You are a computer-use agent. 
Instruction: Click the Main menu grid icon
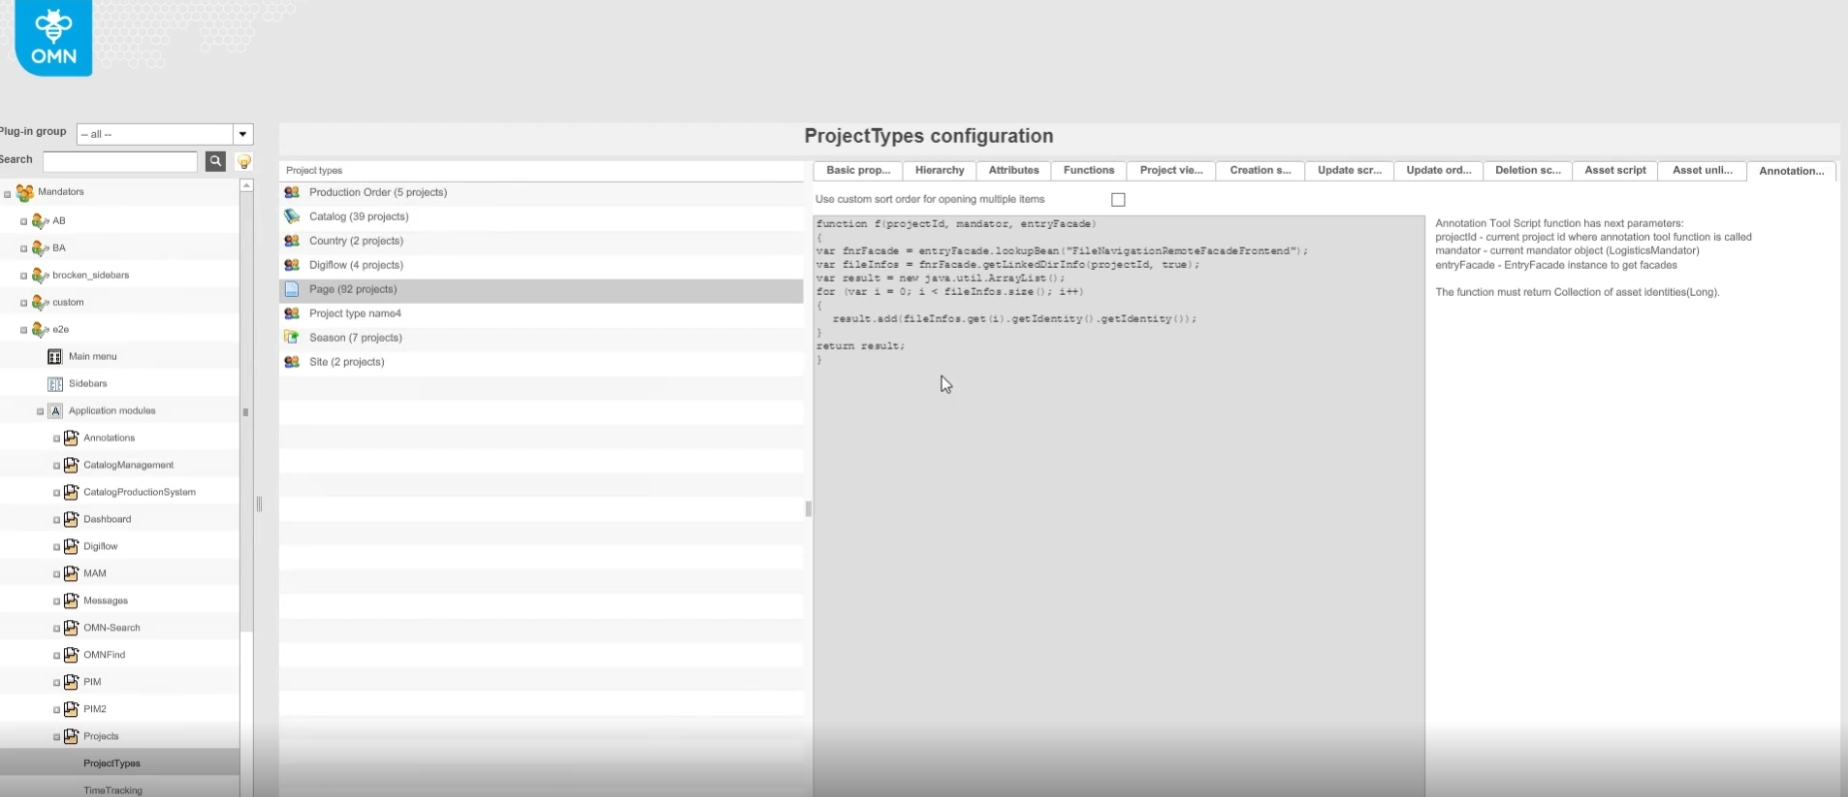pyautogui.click(x=55, y=356)
